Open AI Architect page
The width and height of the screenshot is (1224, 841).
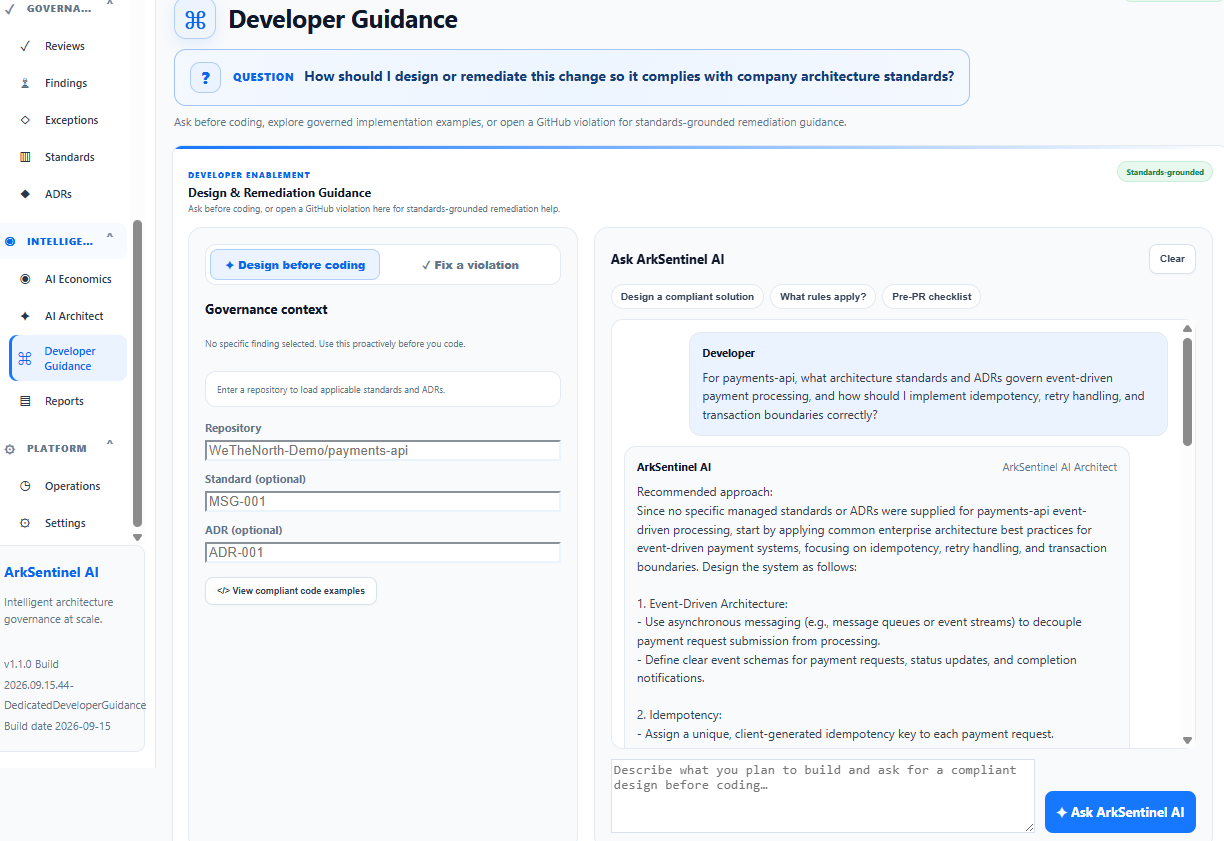[74, 316]
